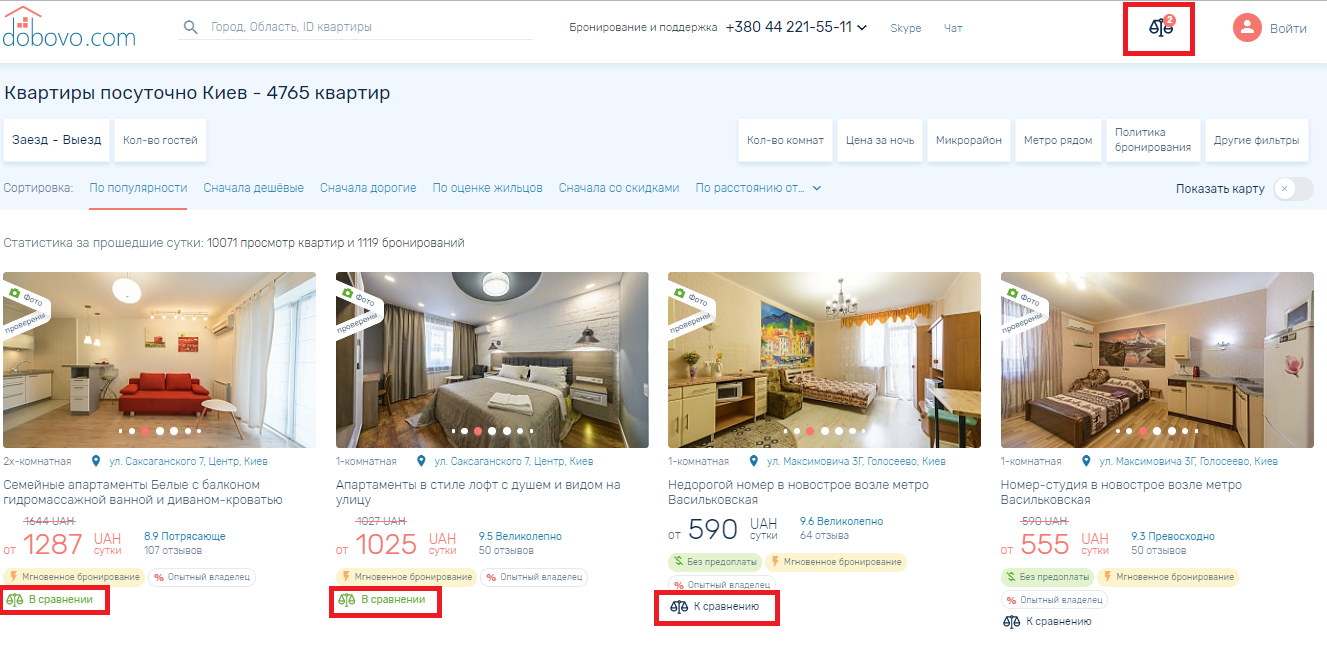1327x654 pixels.
Task: Click location pin of the 1025 UAH listing
Action: (423, 461)
